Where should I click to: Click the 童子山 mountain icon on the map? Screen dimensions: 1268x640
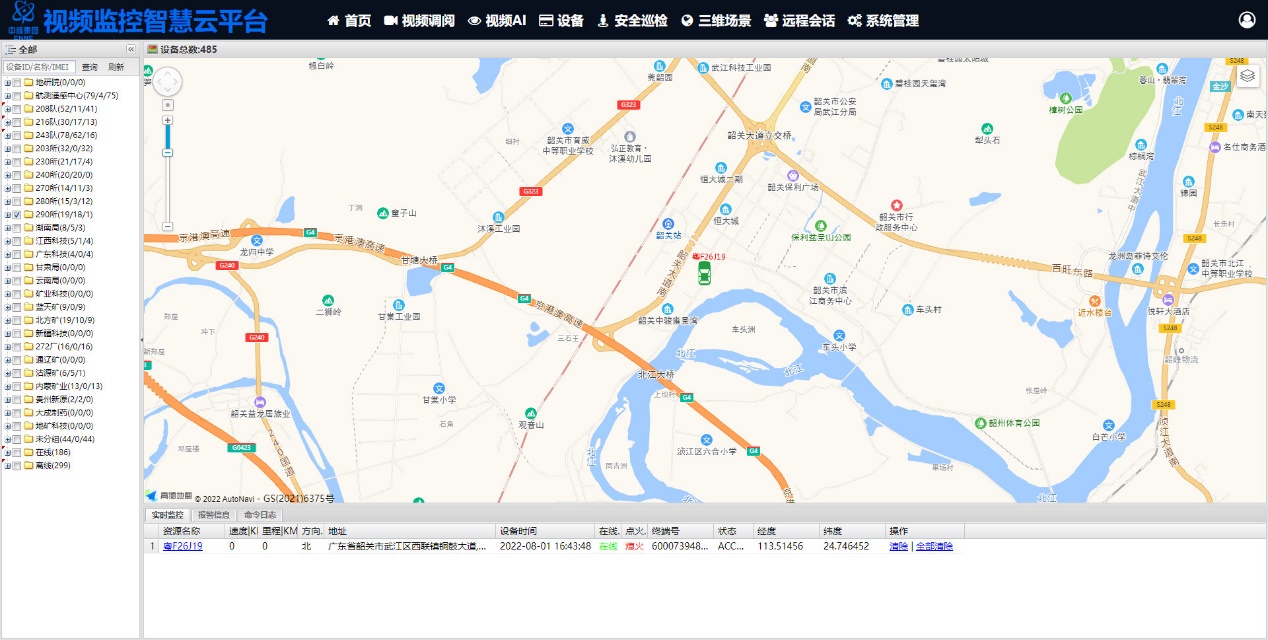pos(383,213)
